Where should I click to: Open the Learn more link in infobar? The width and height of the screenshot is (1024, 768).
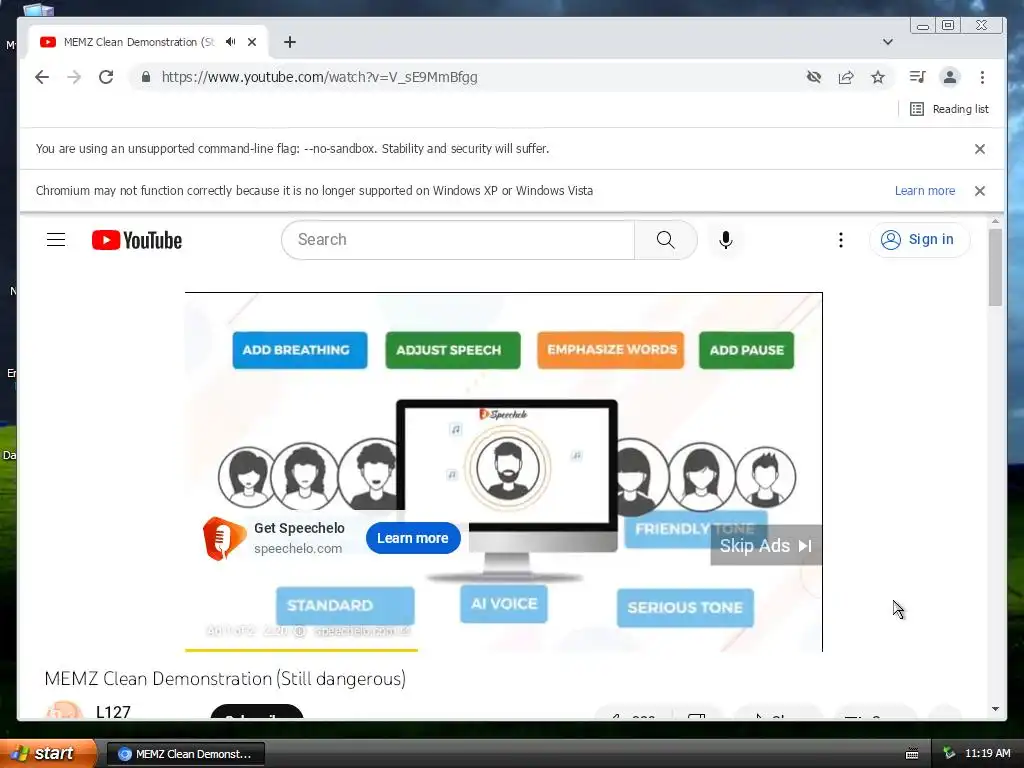925,191
